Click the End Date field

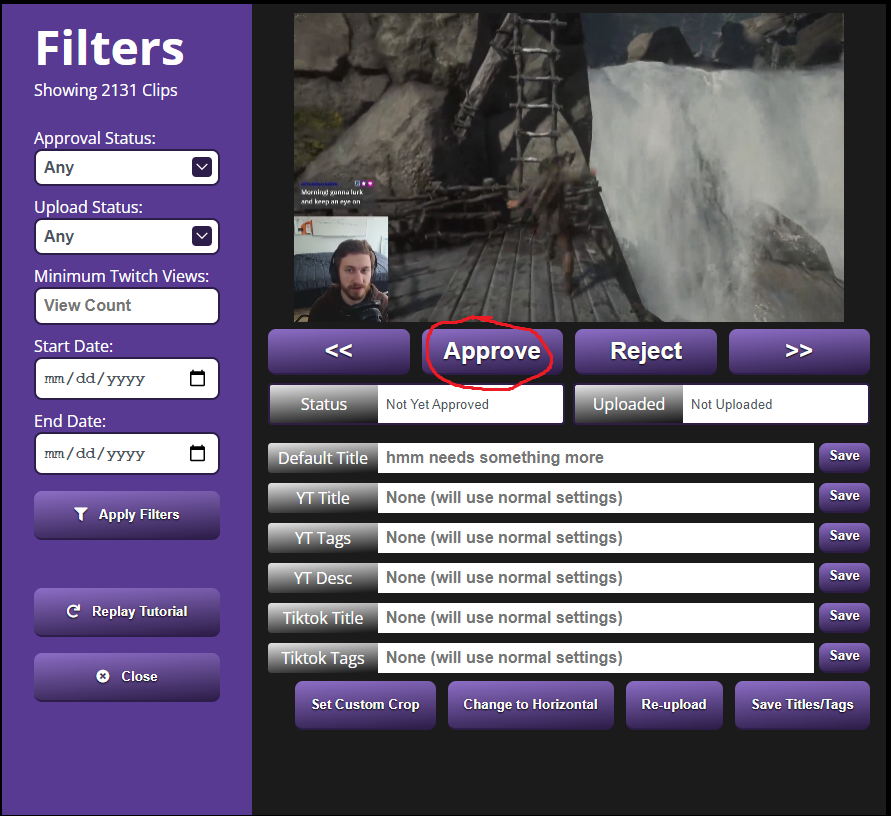pyautogui.click(x=127, y=453)
